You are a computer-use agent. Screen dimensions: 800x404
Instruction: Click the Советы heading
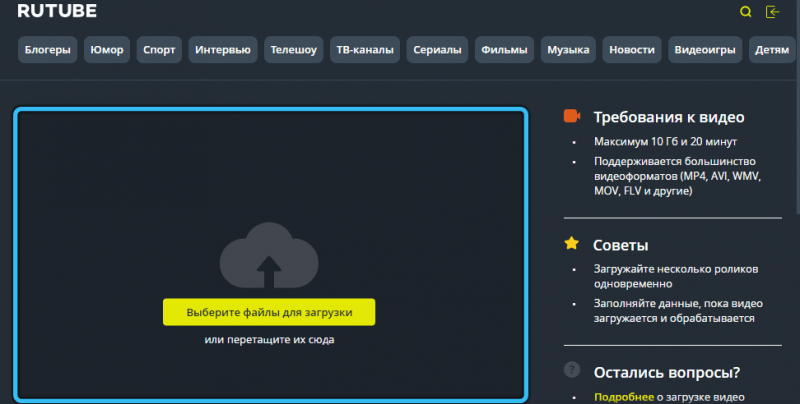click(620, 245)
